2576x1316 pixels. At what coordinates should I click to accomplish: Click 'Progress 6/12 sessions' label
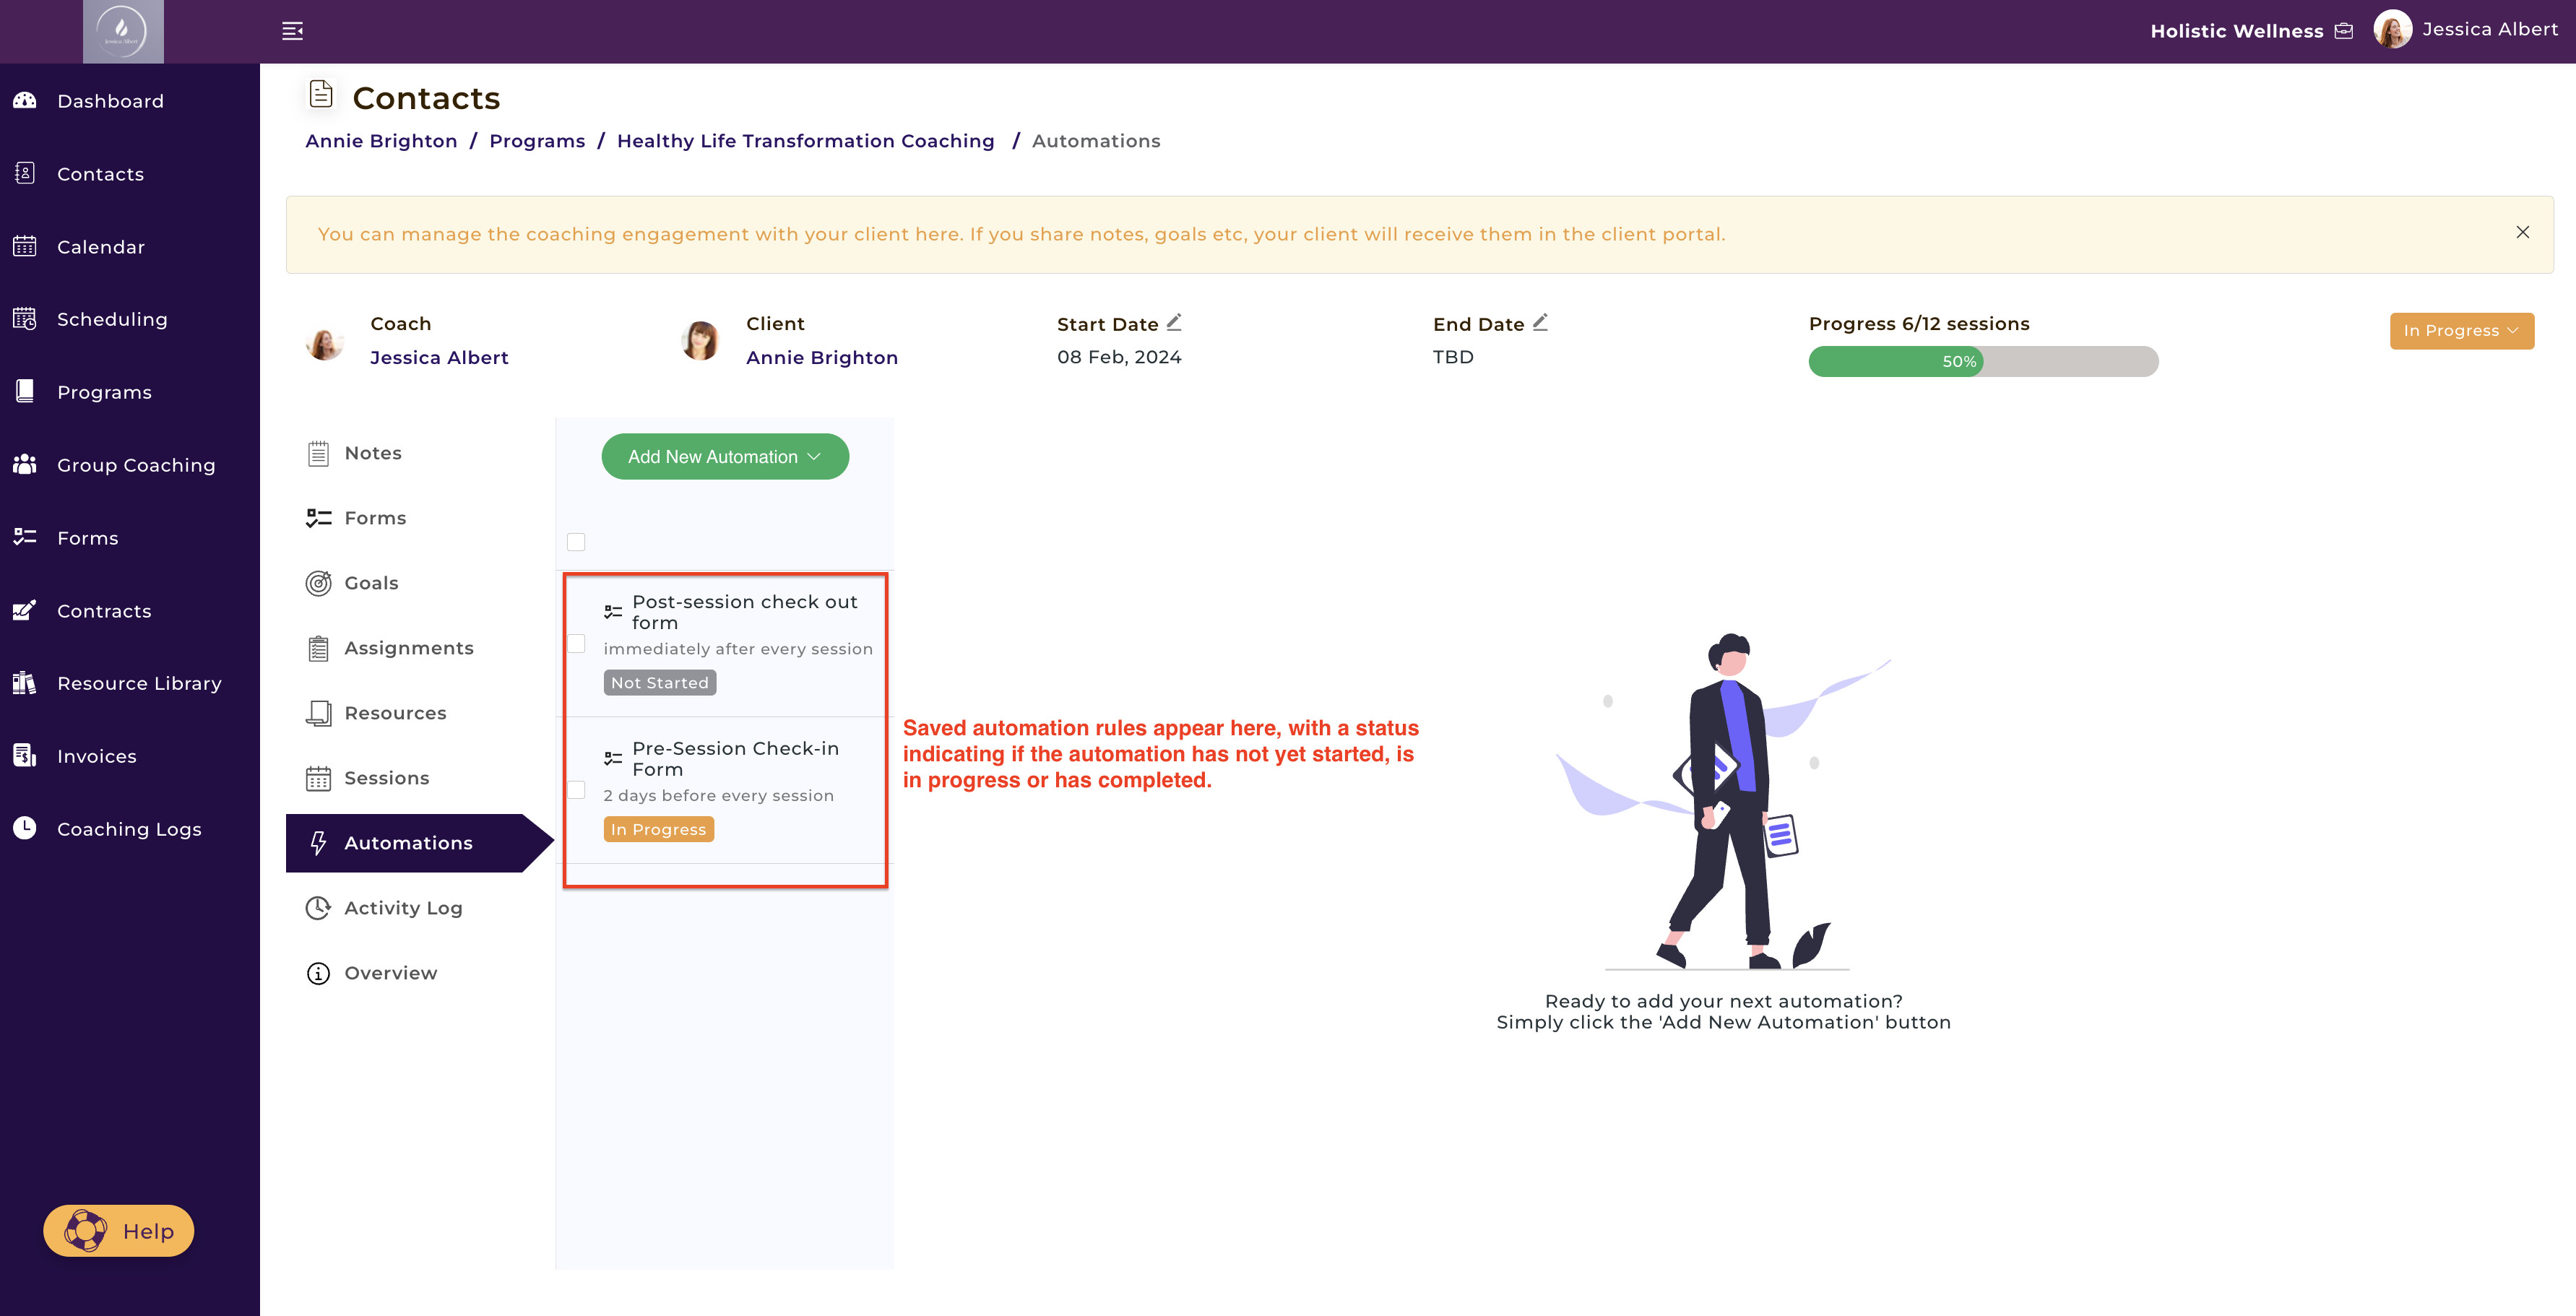tap(1919, 323)
